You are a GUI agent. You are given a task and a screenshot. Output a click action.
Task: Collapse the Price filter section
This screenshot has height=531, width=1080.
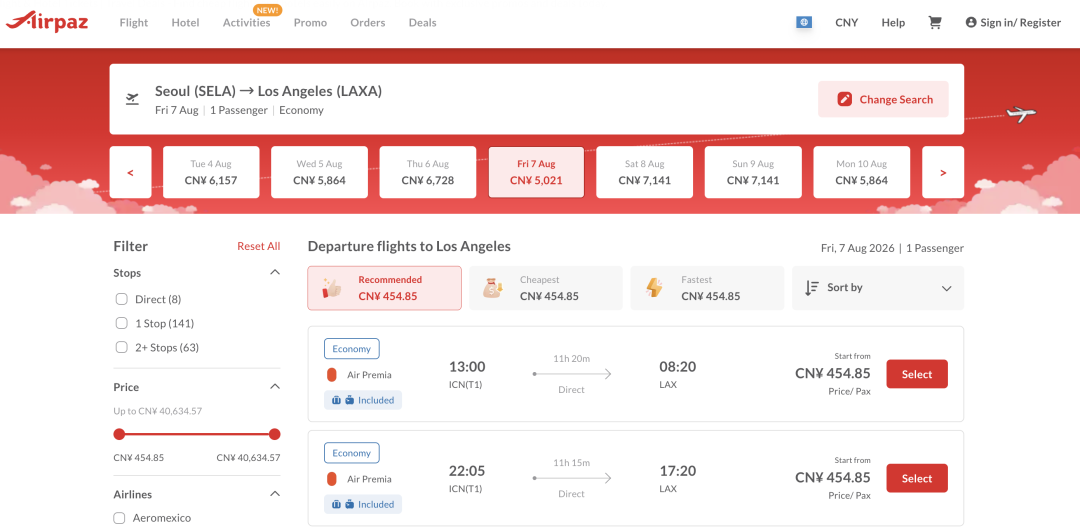pos(275,387)
